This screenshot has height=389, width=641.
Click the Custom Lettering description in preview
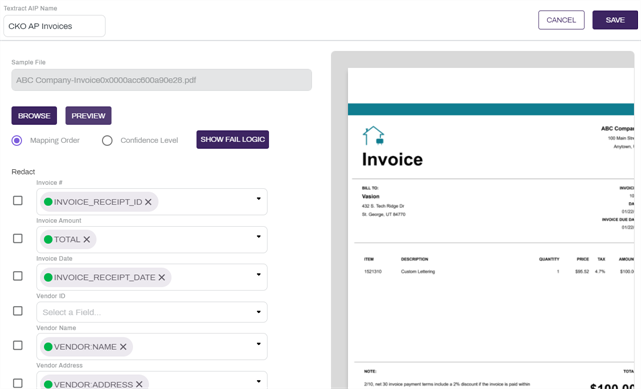(x=418, y=271)
